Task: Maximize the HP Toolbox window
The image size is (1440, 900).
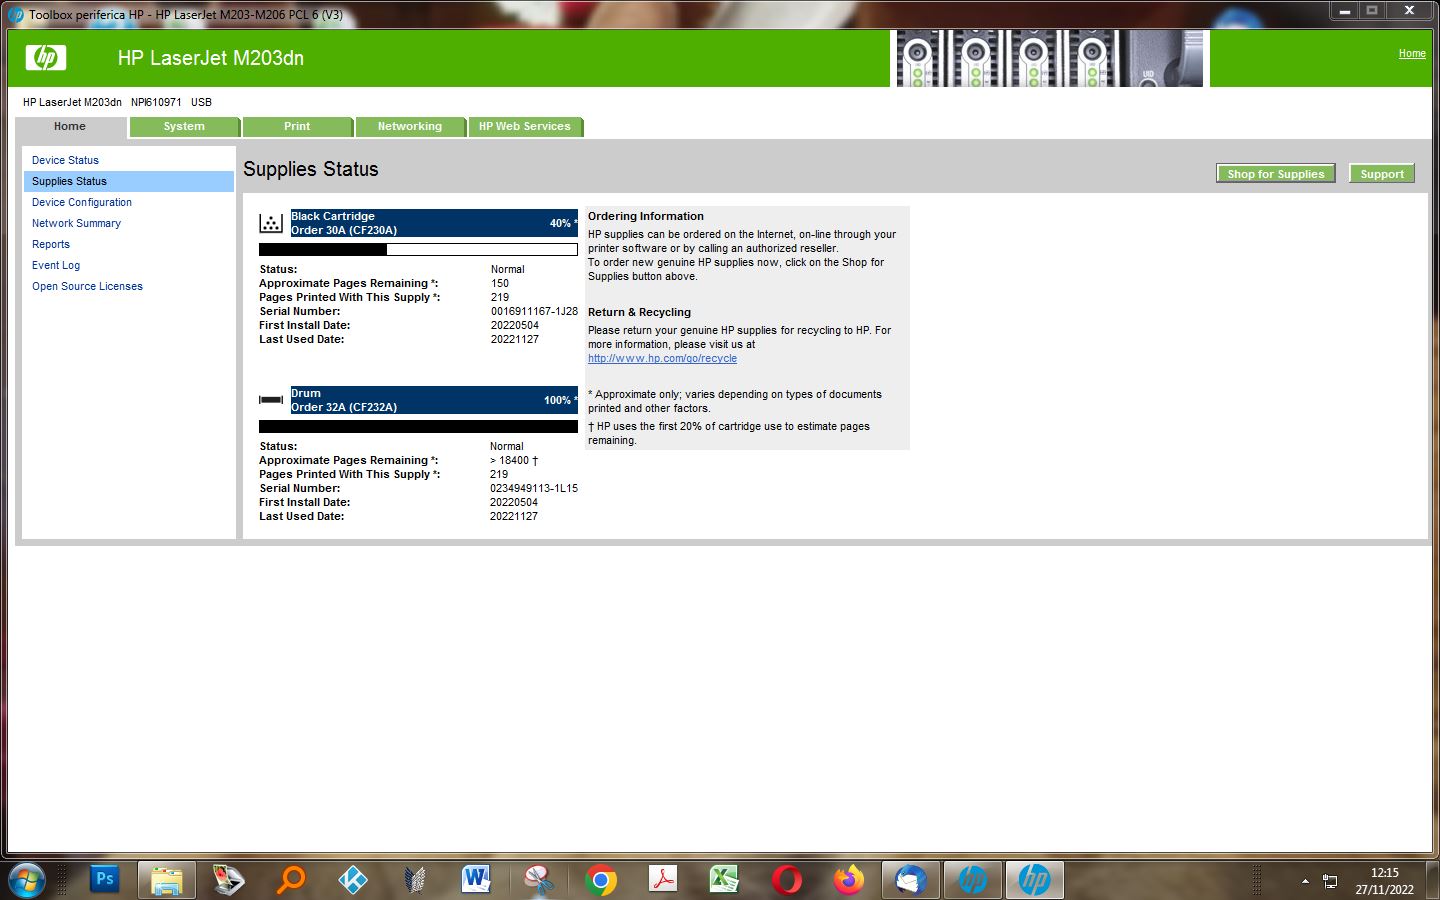Action: 1373,11
